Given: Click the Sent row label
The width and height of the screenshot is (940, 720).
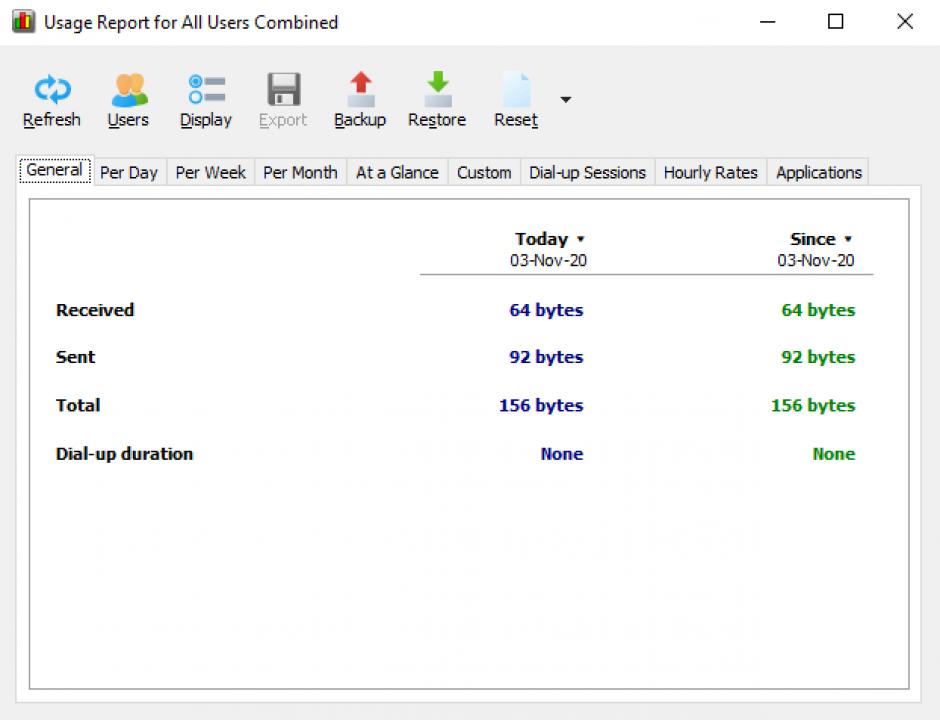Looking at the screenshot, I should point(76,357).
